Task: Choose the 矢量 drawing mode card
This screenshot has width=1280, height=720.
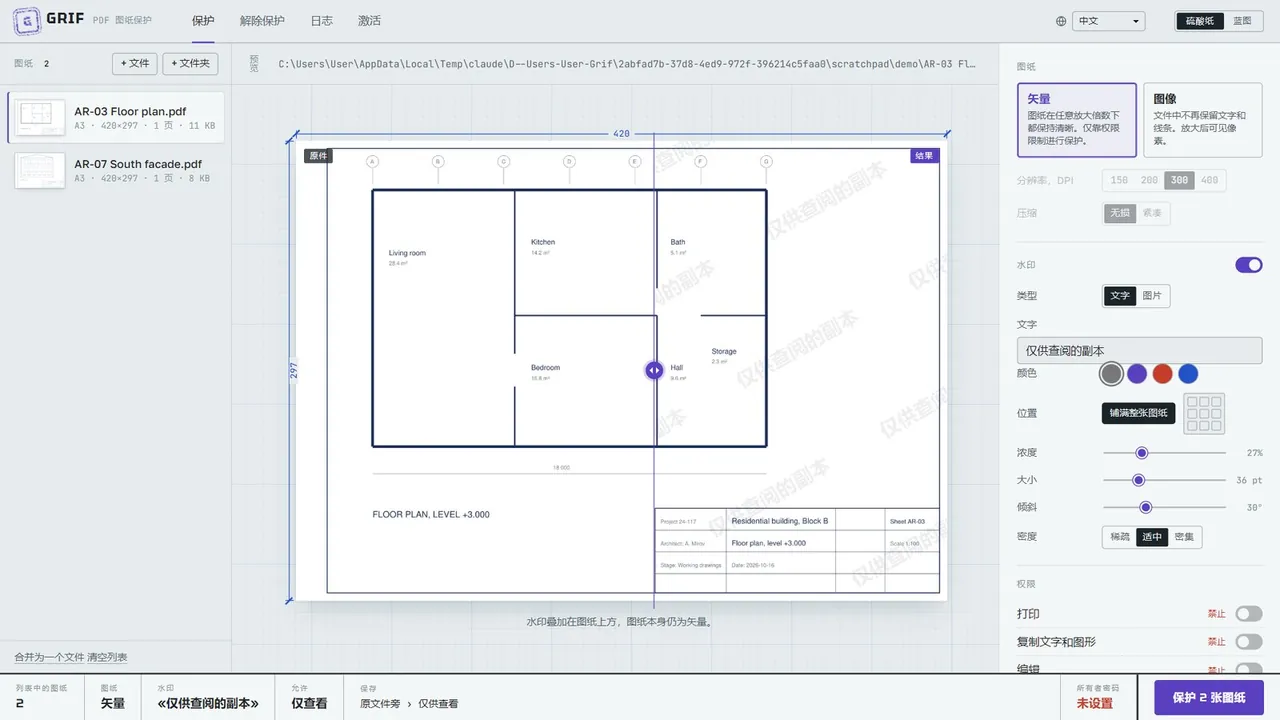Action: [x=1077, y=120]
